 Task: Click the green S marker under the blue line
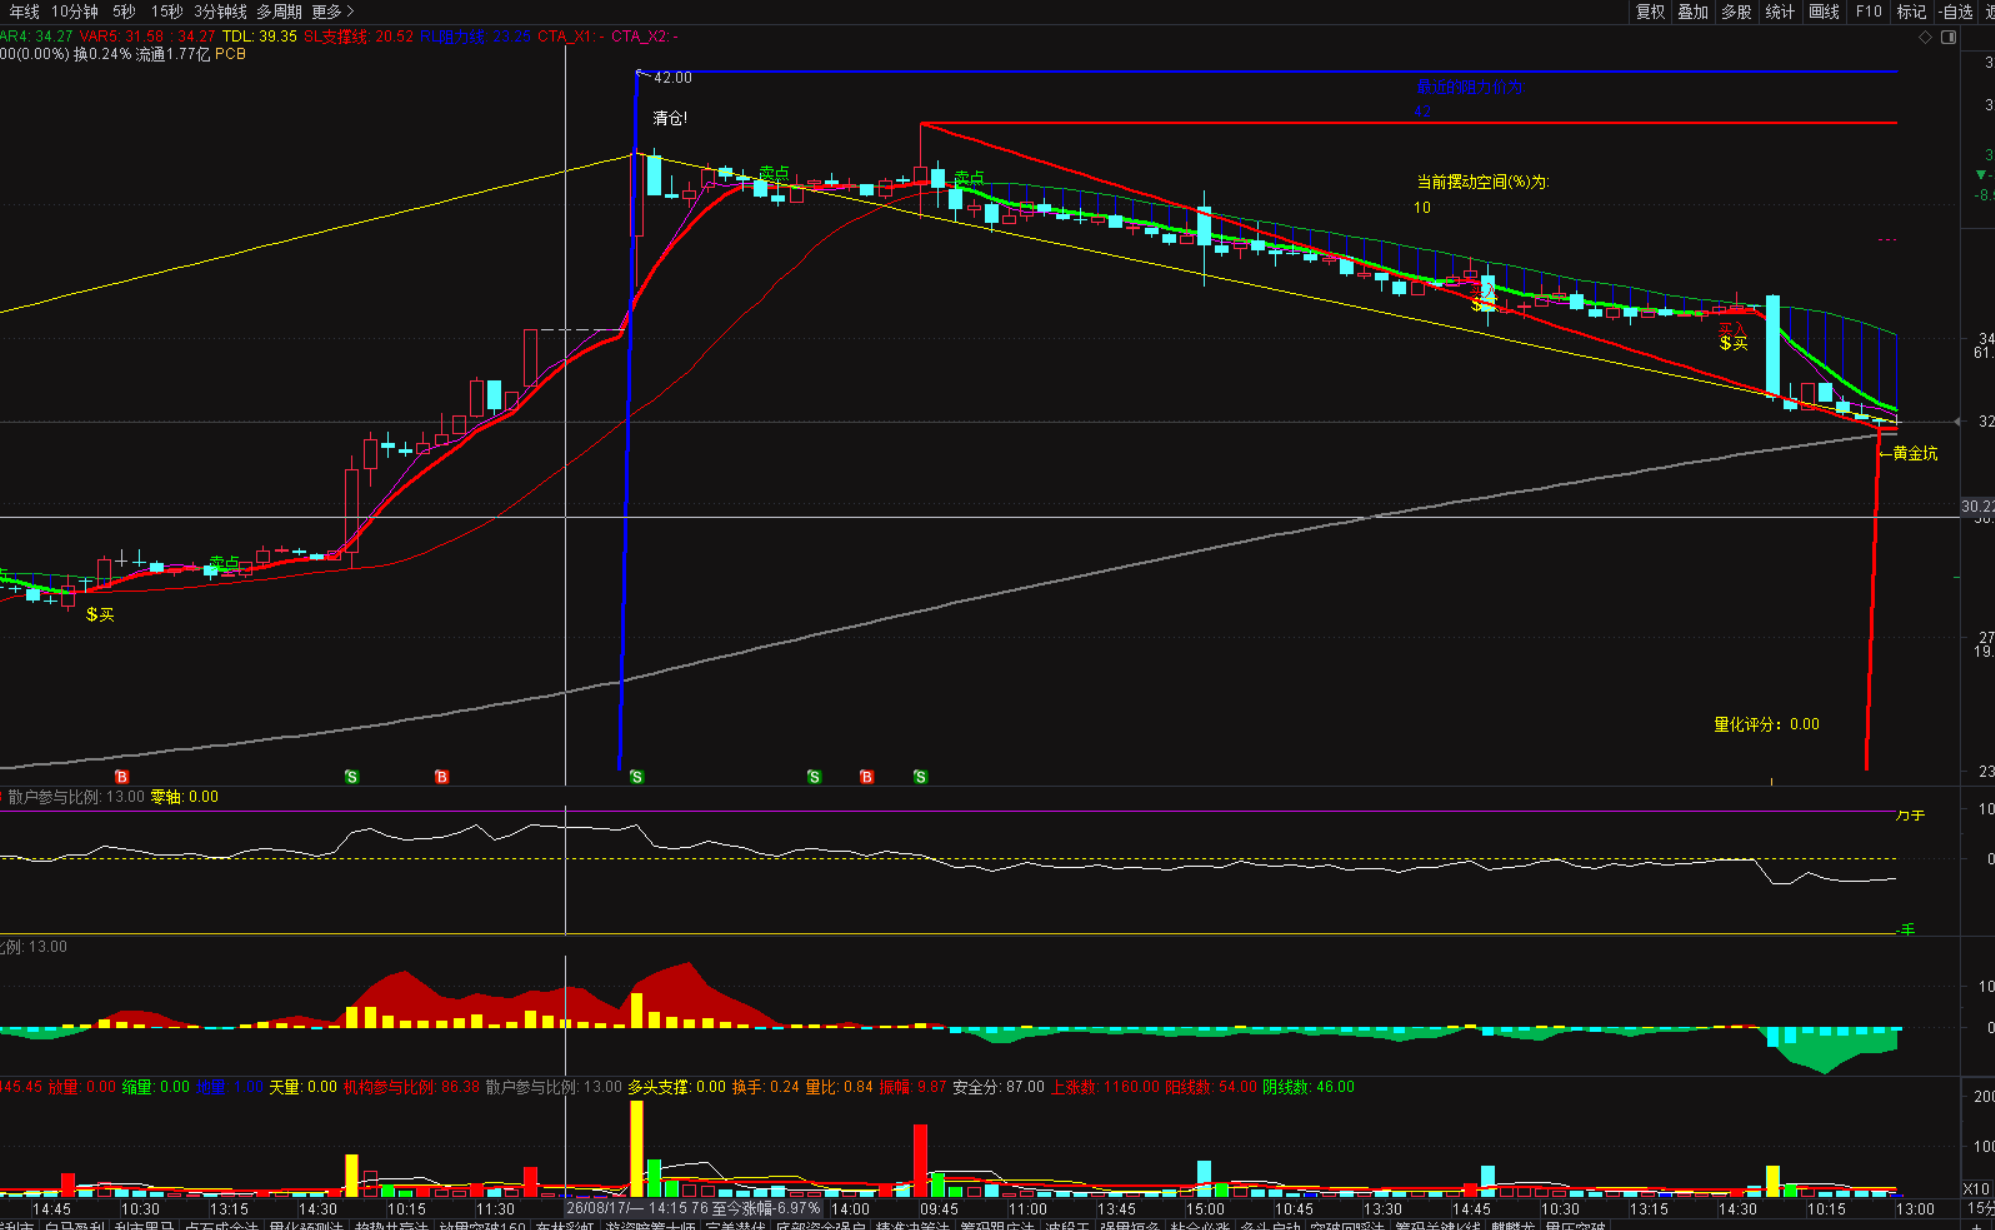click(x=637, y=777)
